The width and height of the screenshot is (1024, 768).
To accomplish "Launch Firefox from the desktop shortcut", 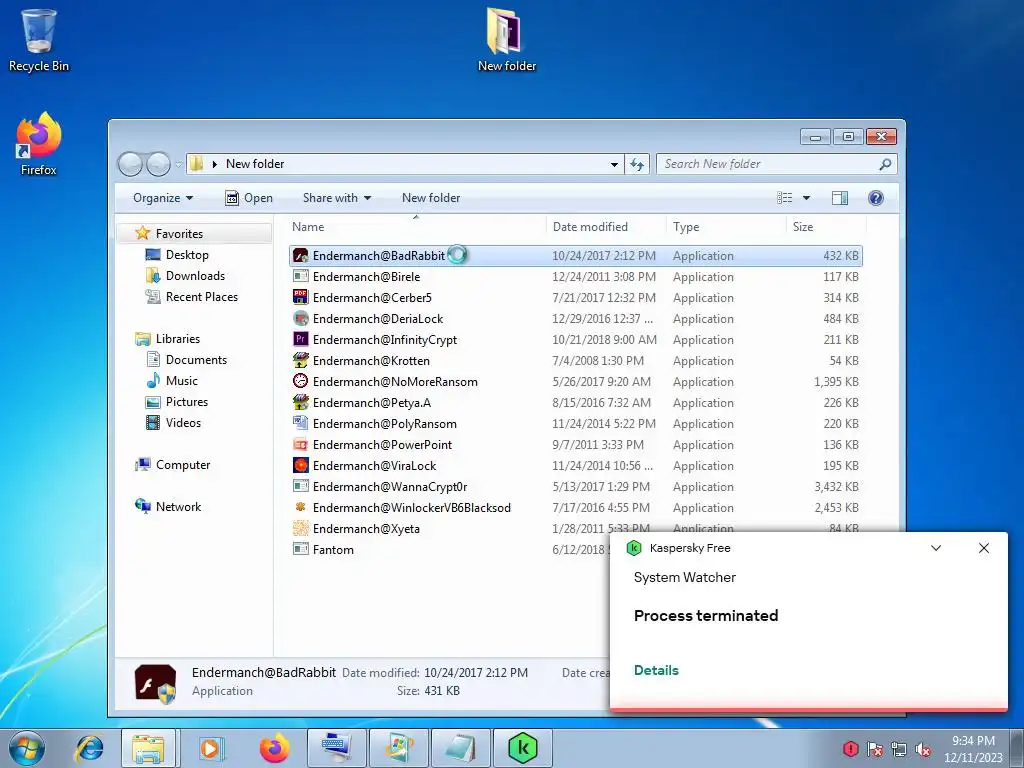I will pyautogui.click(x=39, y=144).
